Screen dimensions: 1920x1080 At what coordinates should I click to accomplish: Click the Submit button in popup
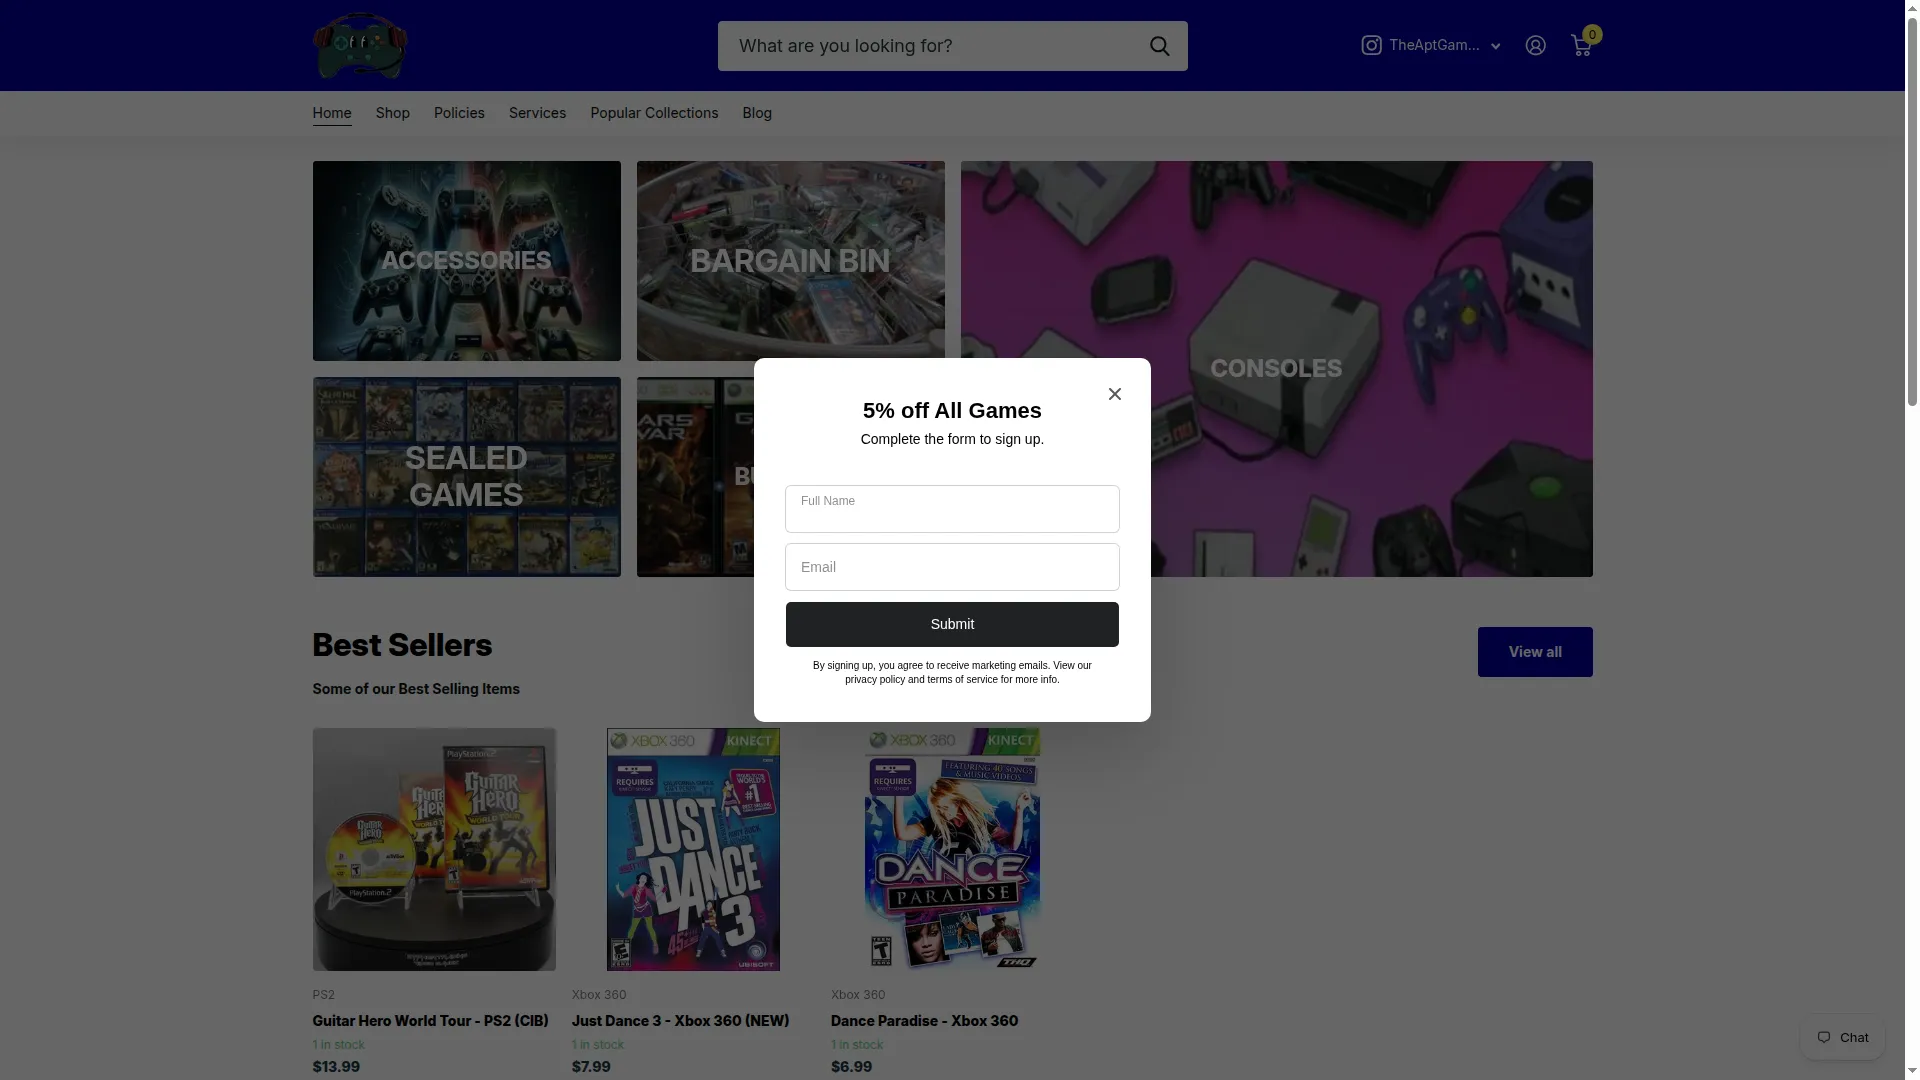pyautogui.click(x=952, y=624)
